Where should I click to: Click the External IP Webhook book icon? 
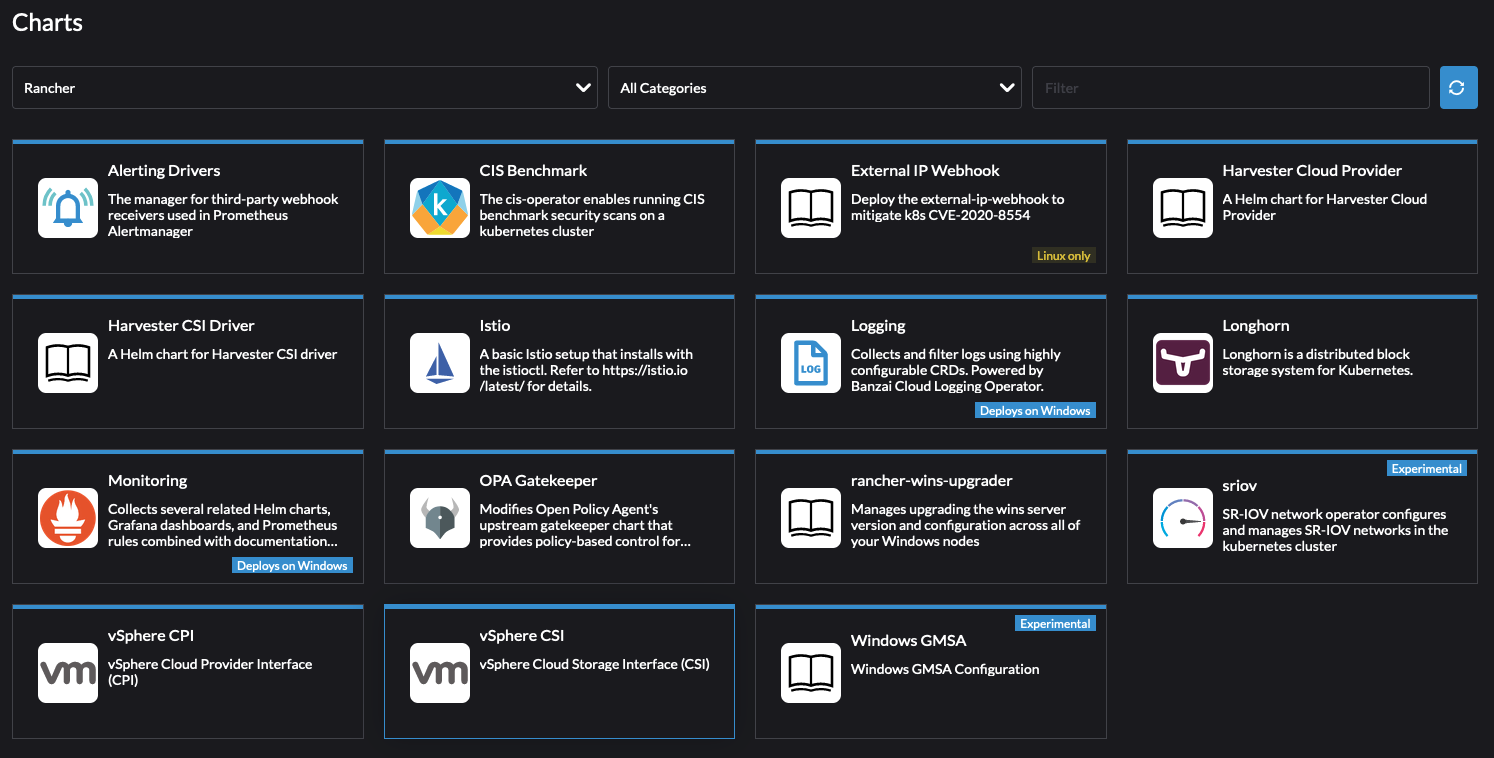(811, 207)
